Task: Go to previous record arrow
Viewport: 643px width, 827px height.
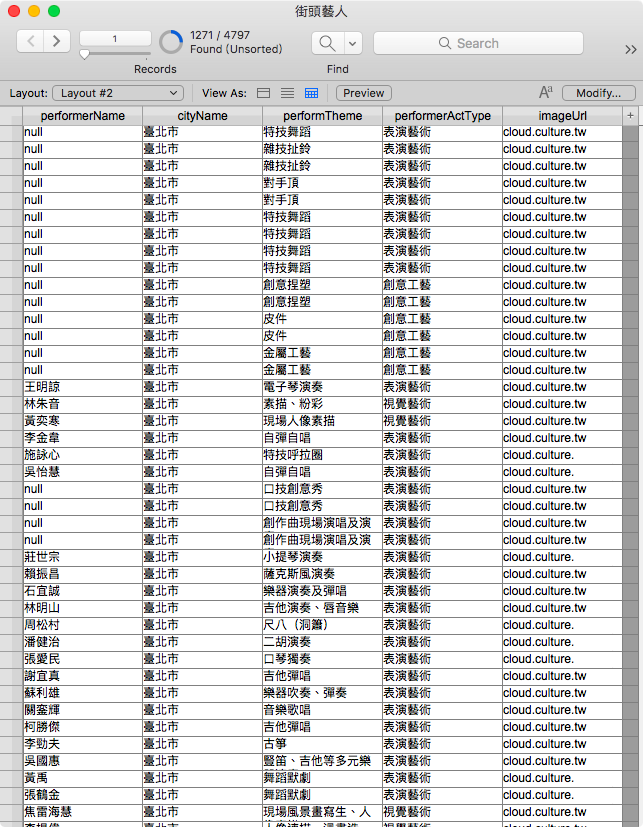Action: point(31,41)
